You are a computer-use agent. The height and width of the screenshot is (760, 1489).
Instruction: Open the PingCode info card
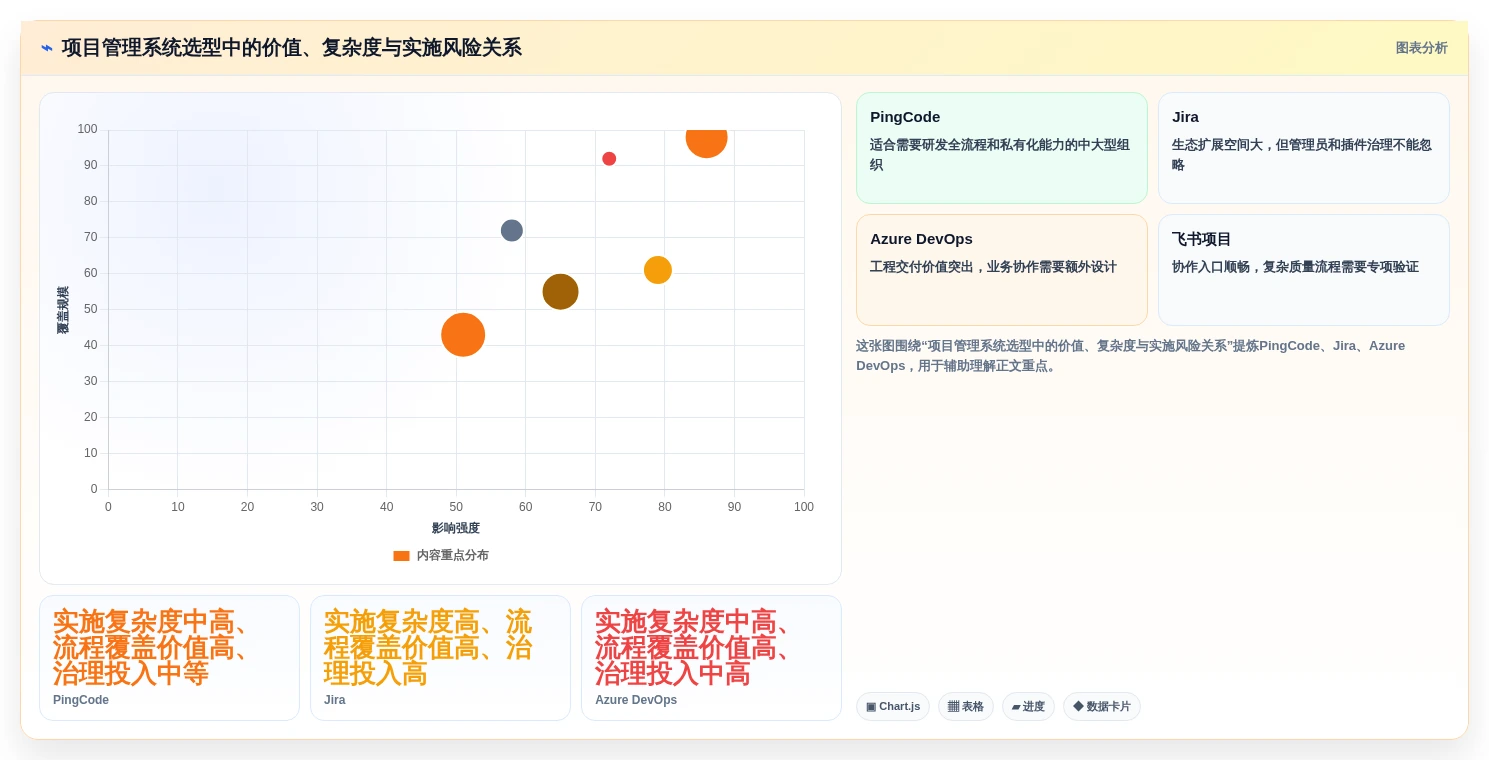pos(1002,148)
